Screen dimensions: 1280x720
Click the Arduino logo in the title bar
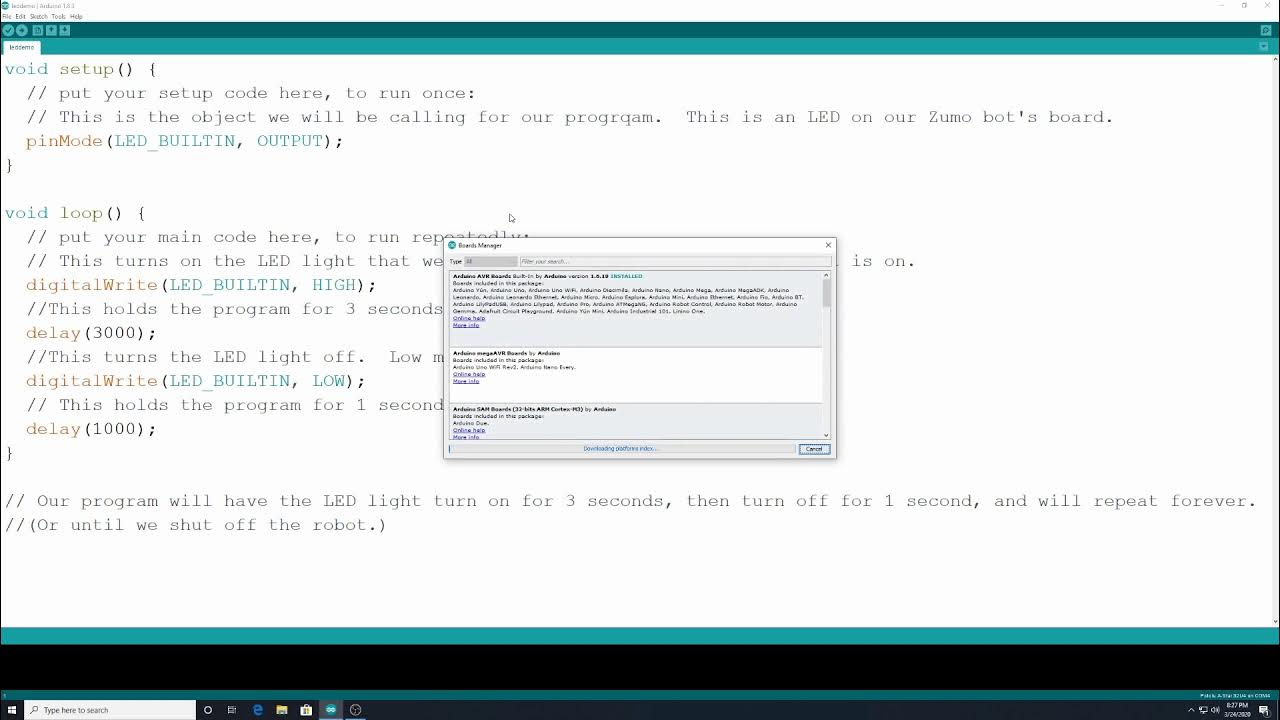pos(5,5)
